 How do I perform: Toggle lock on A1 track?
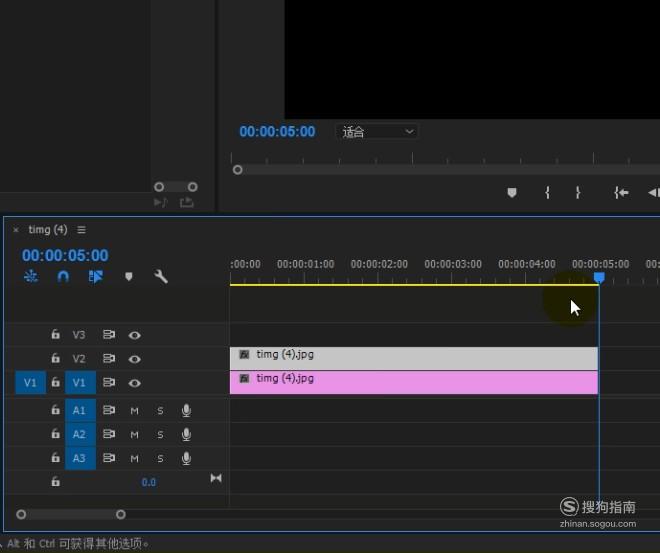click(x=55, y=410)
